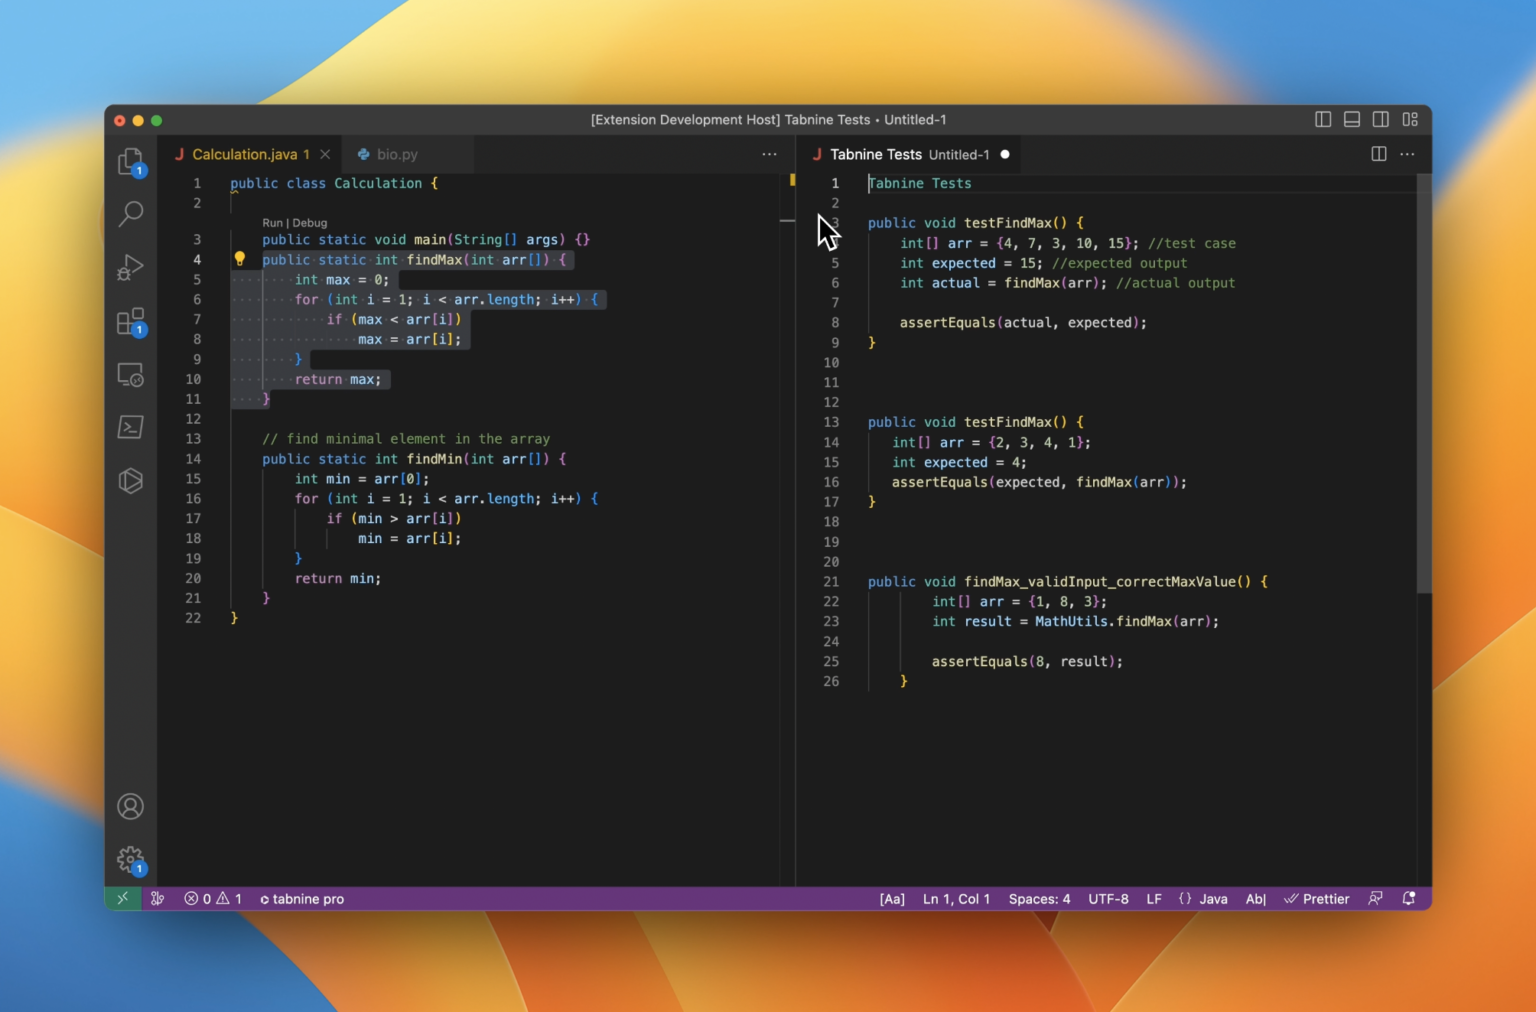Open Java language mode selector
The width and height of the screenshot is (1536, 1012).
tap(1213, 899)
